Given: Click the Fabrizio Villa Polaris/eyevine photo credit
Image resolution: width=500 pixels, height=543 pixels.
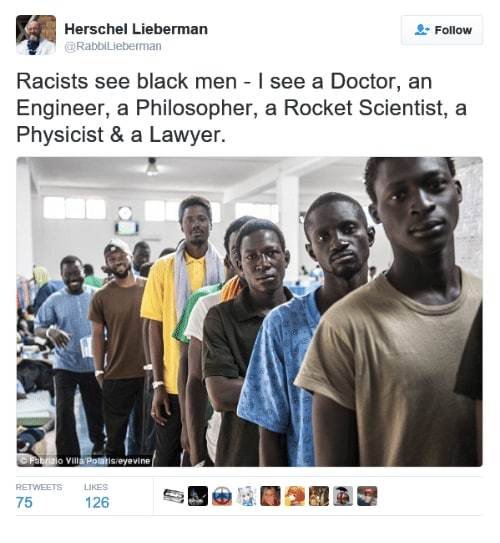Looking at the screenshot, I should tap(85, 461).
